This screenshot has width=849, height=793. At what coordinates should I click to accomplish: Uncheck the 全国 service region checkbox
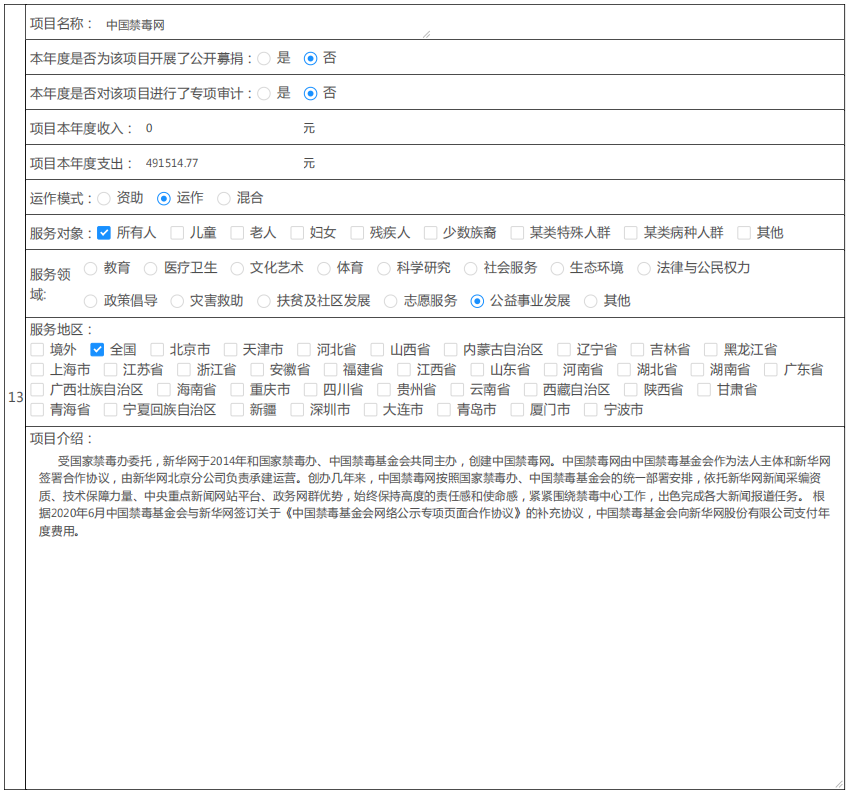coord(97,350)
